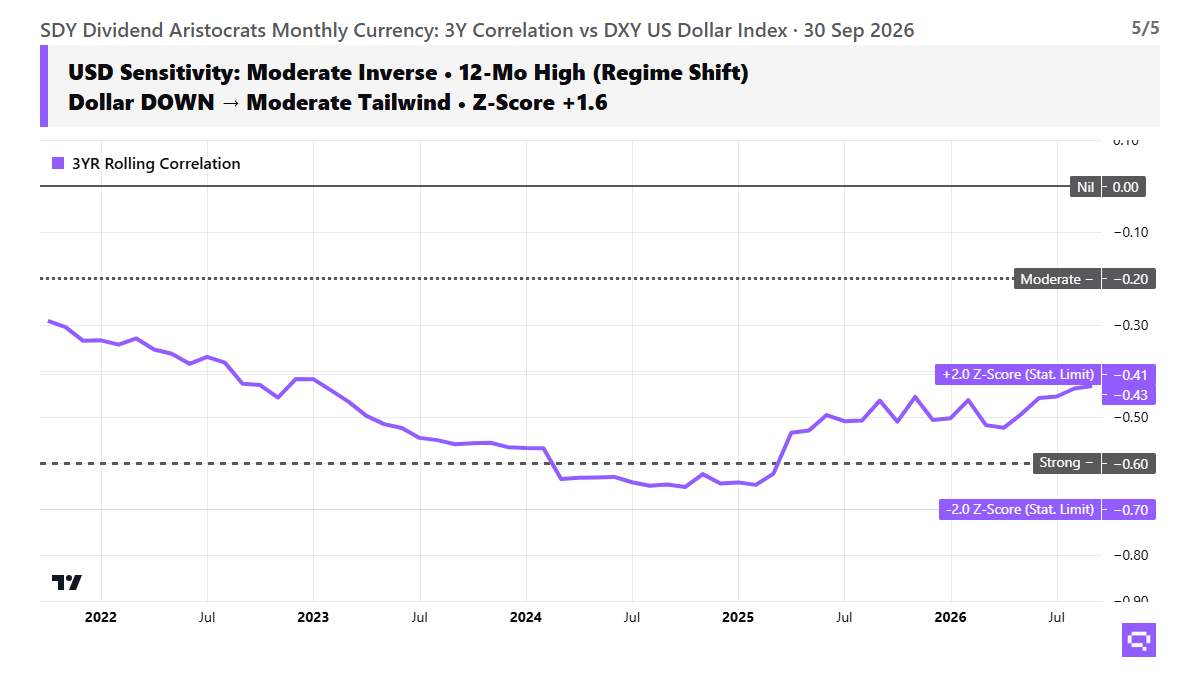
Task: Click the -2.0 Z-Score (Stat. Limit) label
Action: [x=1018, y=510]
